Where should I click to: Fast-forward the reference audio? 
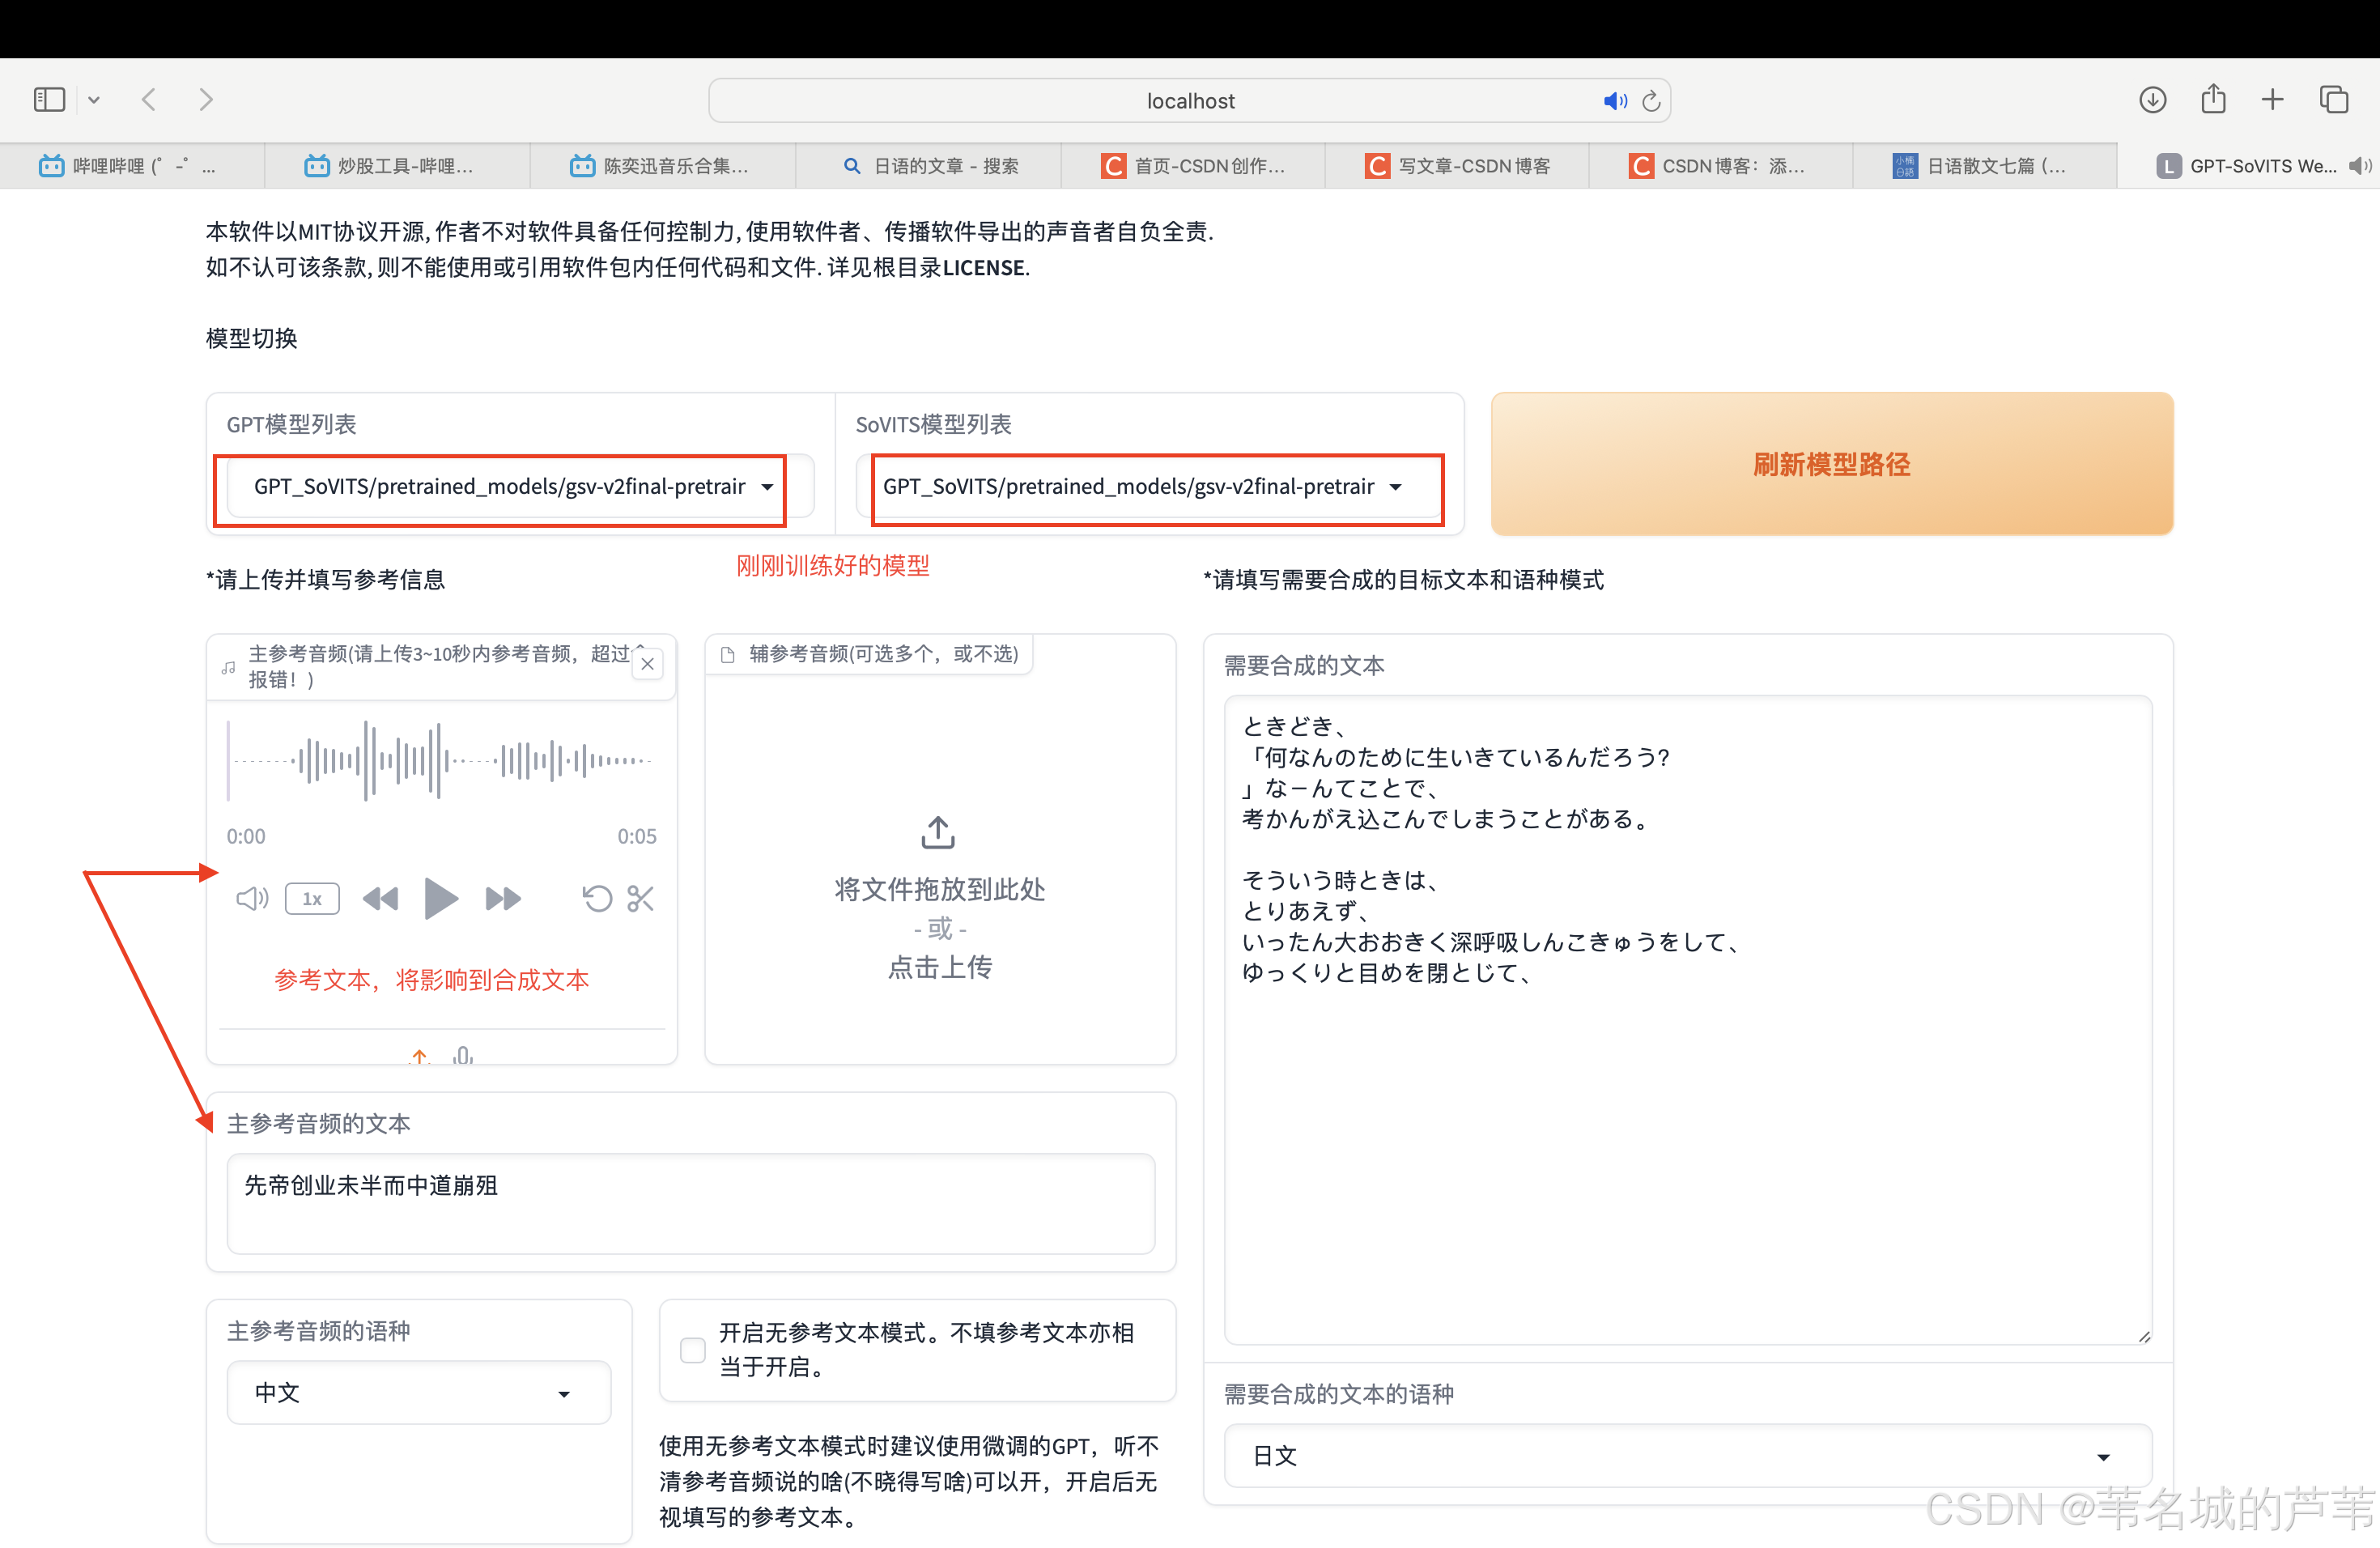coord(503,898)
